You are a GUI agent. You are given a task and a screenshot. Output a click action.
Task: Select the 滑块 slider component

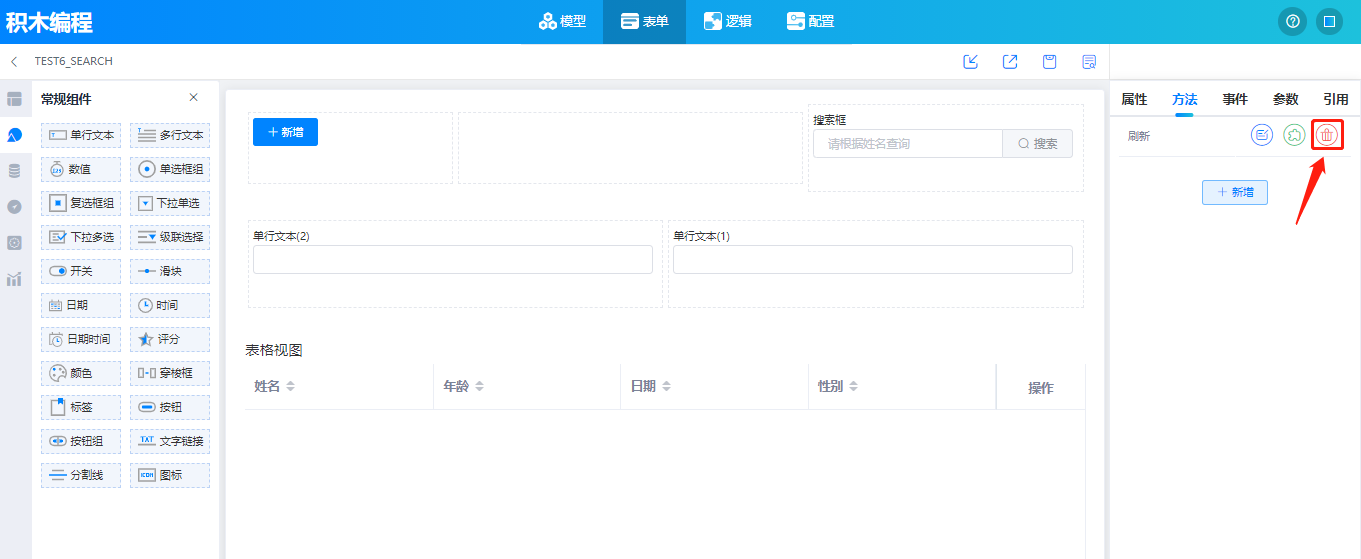click(x=170, y=271)
